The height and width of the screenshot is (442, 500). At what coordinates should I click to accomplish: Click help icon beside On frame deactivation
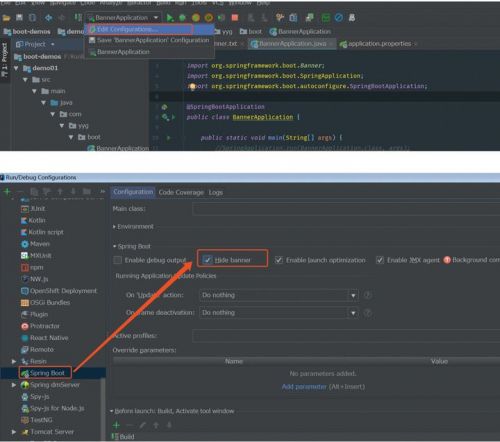367,313
